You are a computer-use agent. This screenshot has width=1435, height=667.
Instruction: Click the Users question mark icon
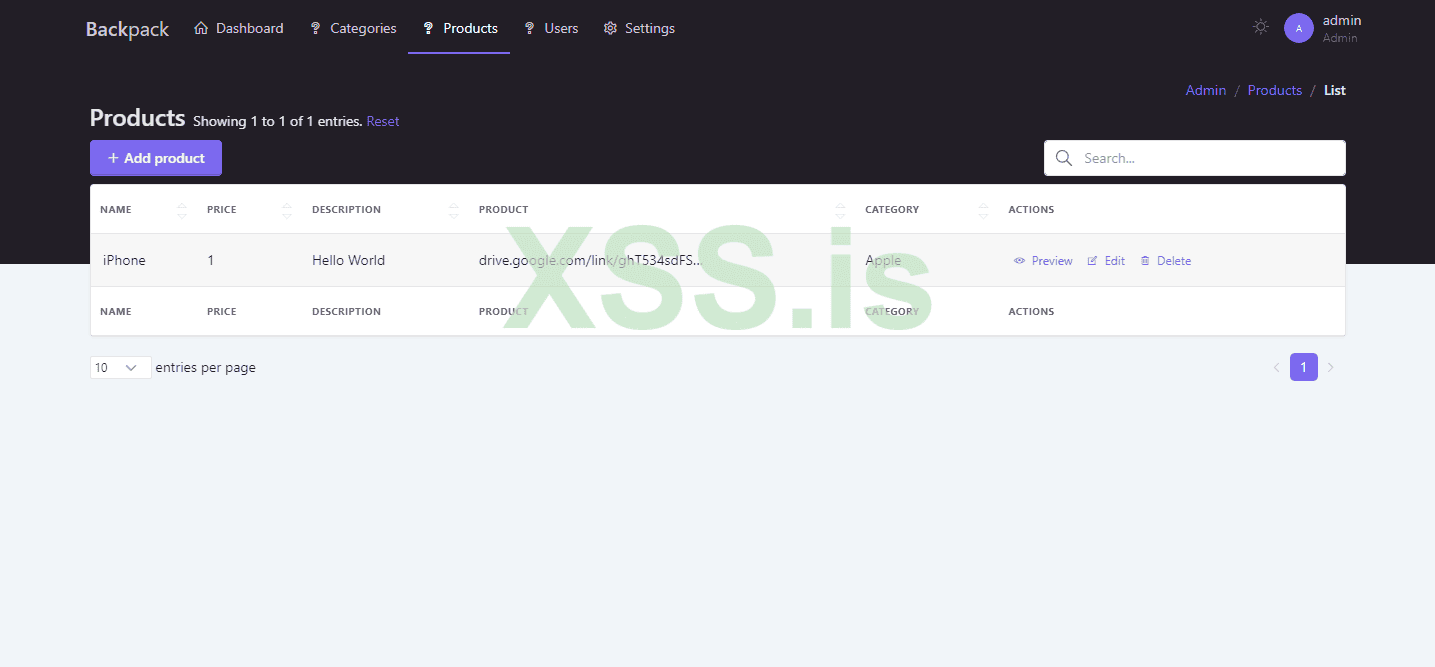tap(530, 28)
